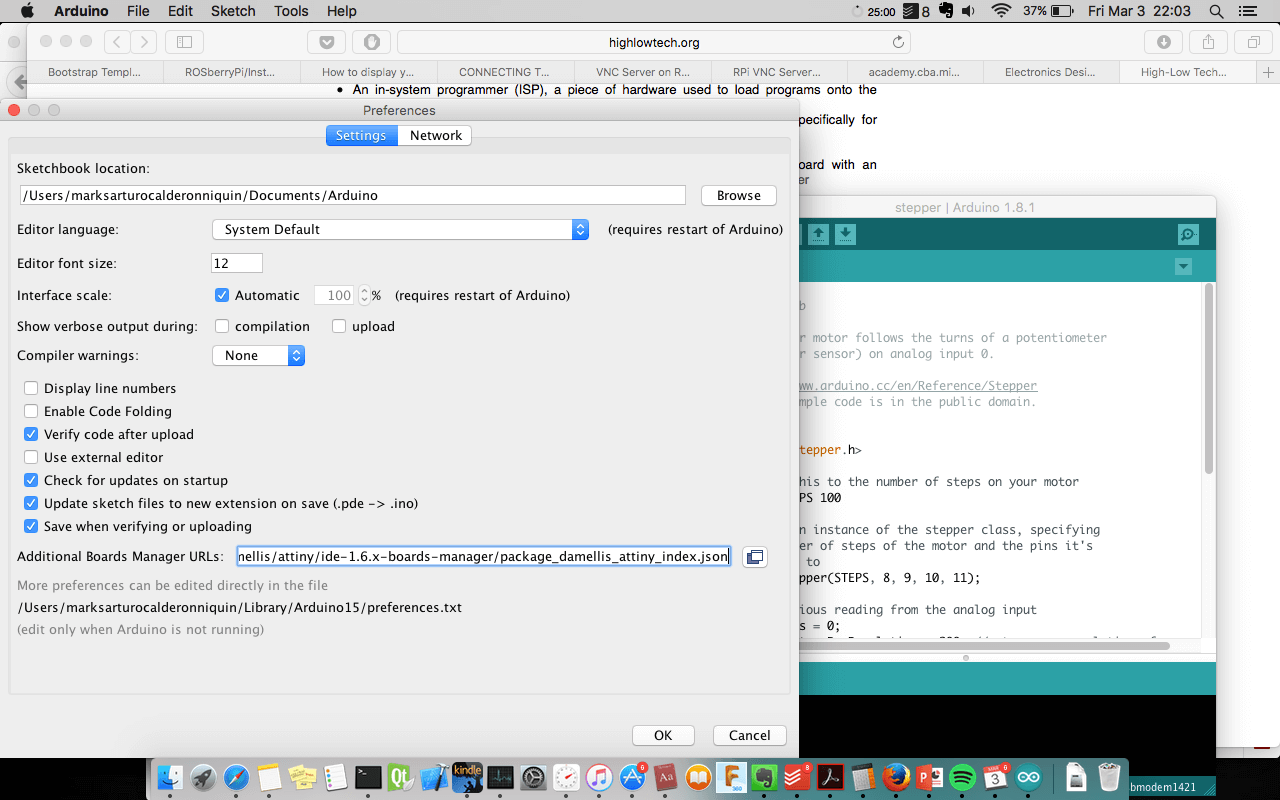The image size is (1280, 800).
Task: Open the Help menu
Action: [342, 11]
